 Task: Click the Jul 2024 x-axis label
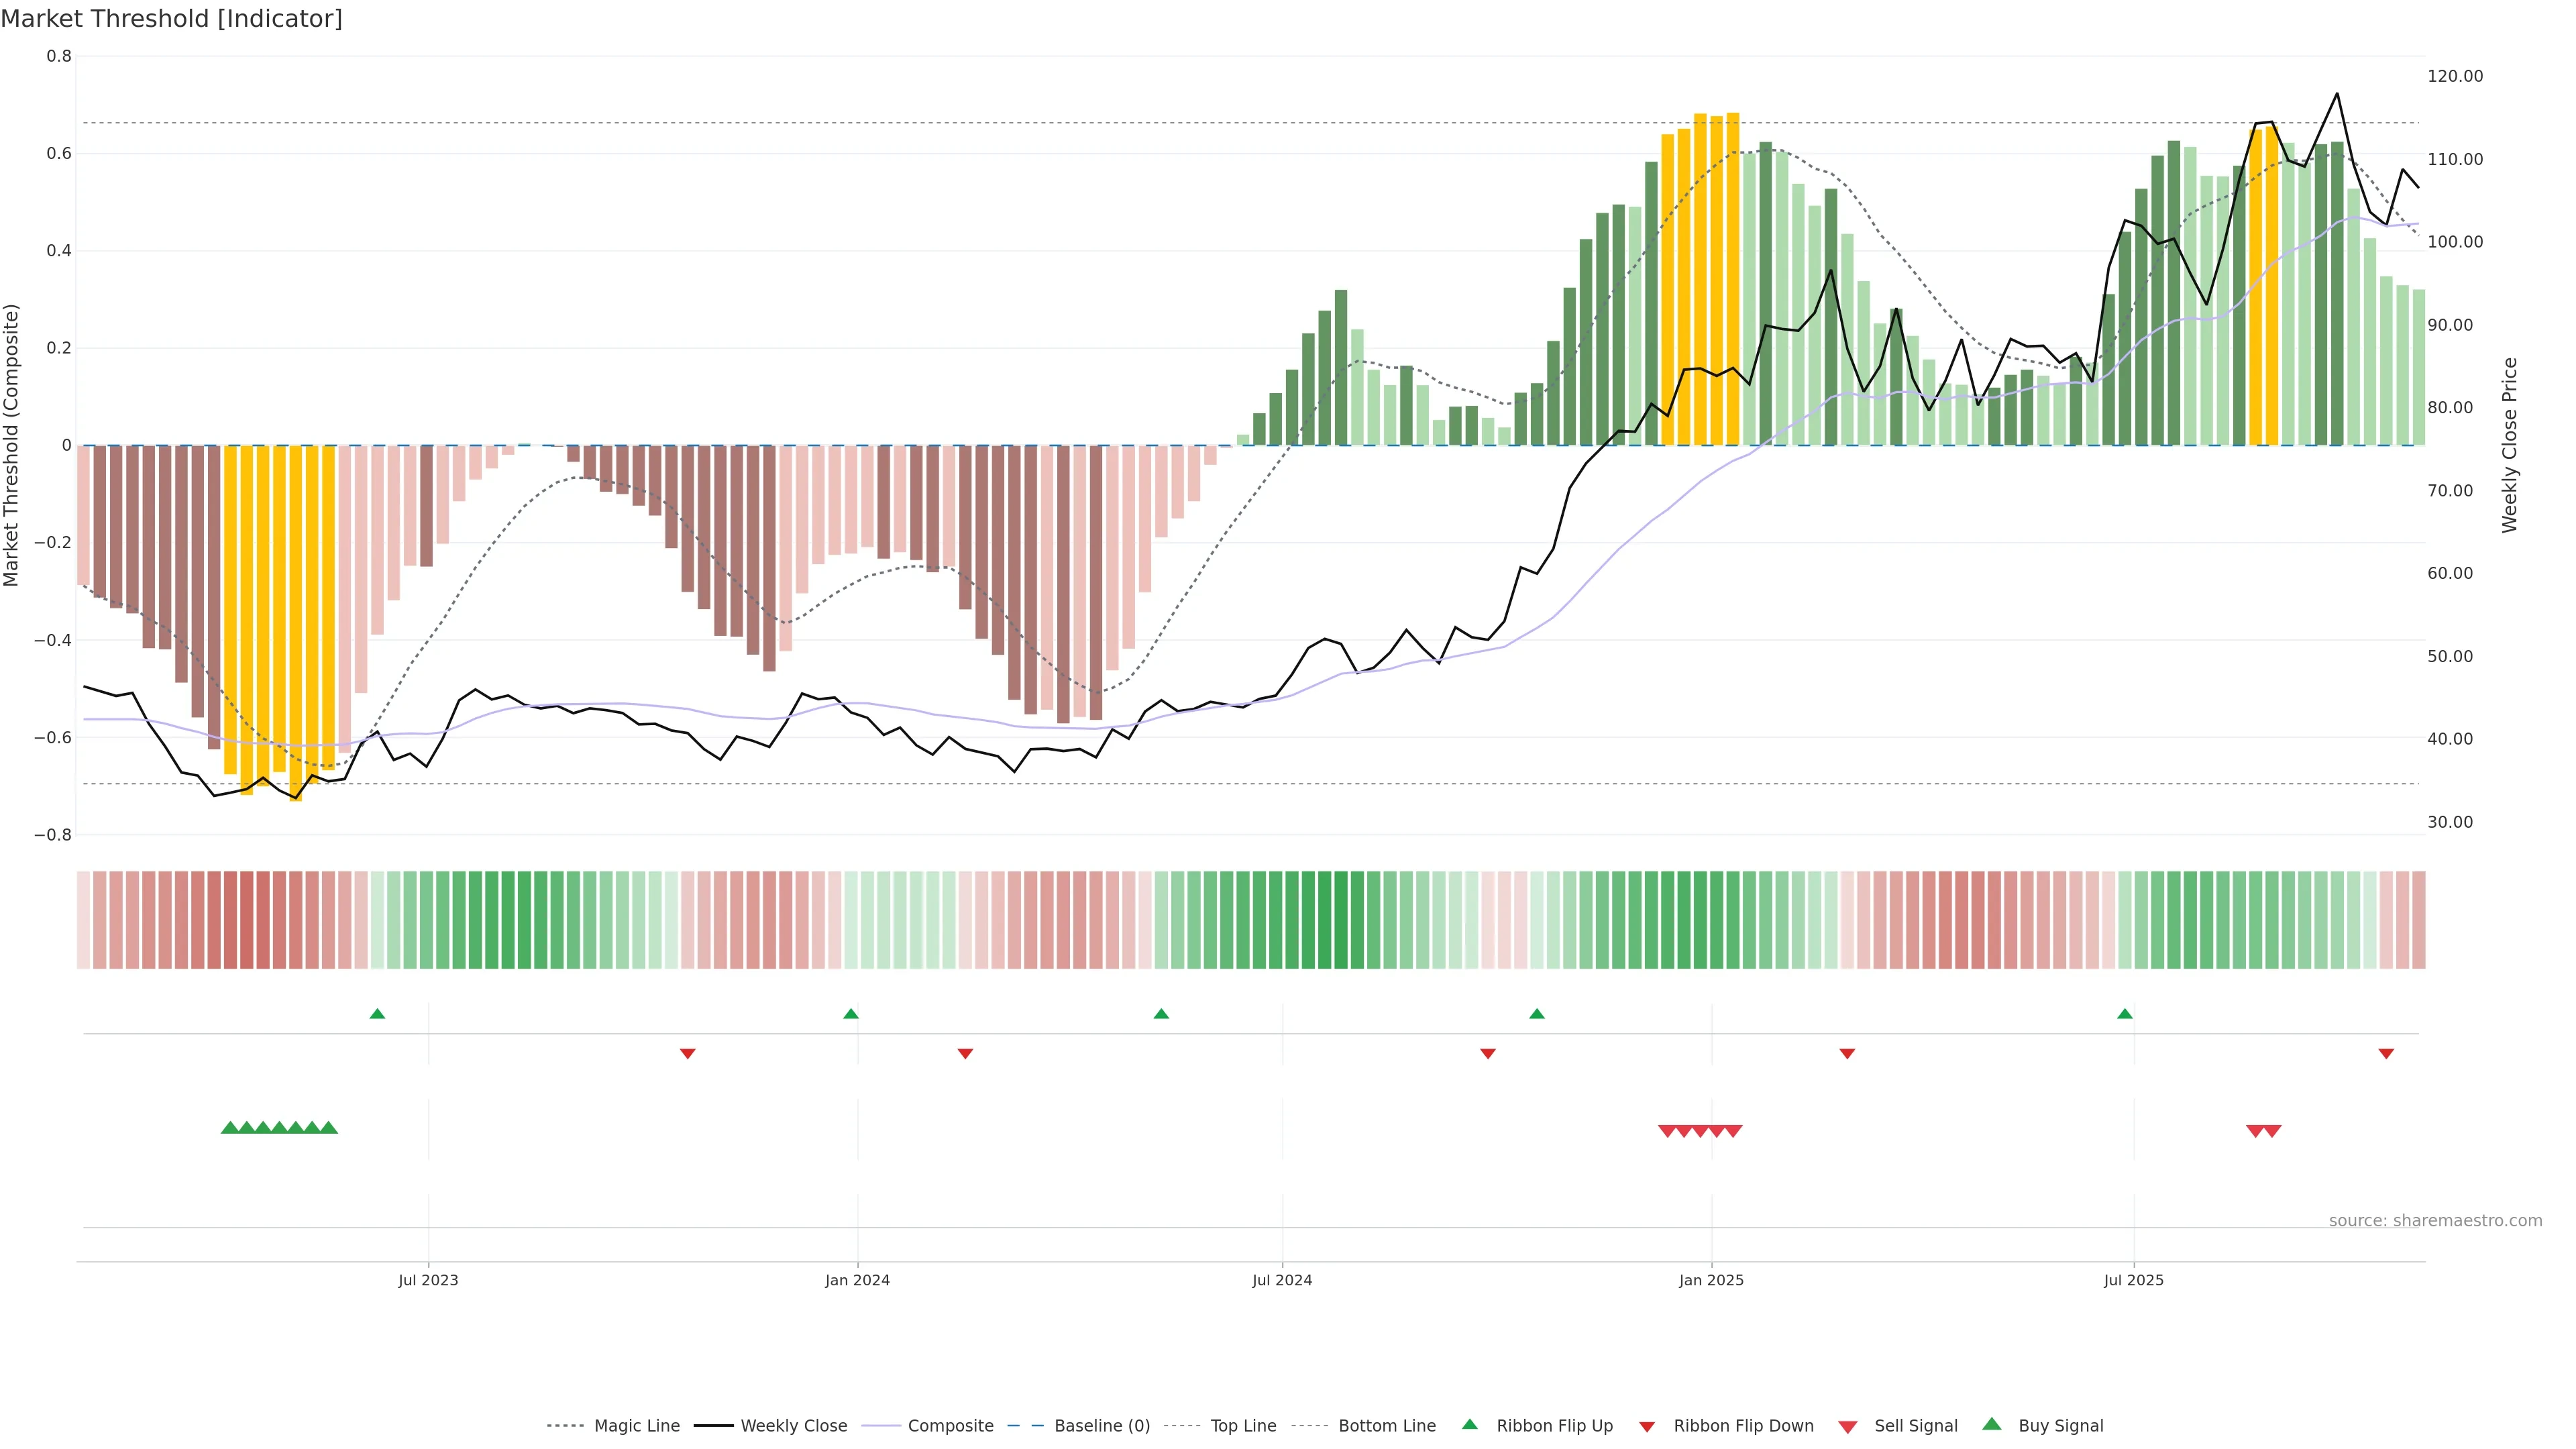(x=1282, y=1280)
